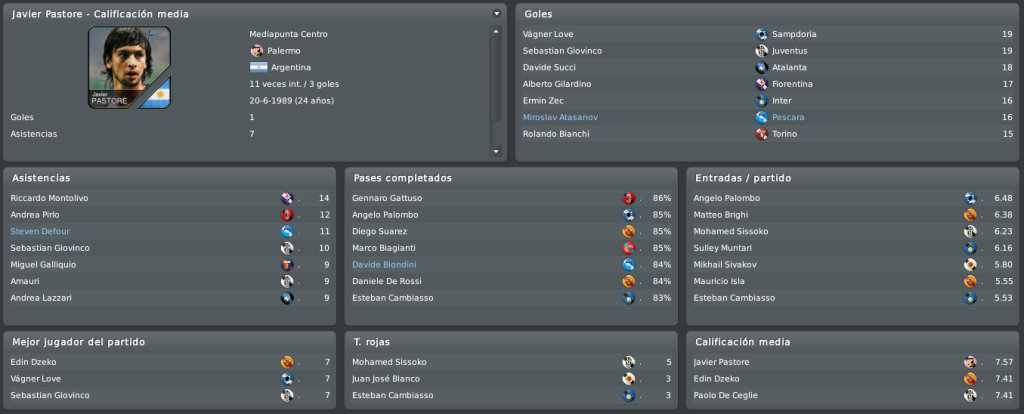Click the Torino badge beside Rolando Bianchi
The width and height of the screenshot is (1024, 414).
coord(761,134)
